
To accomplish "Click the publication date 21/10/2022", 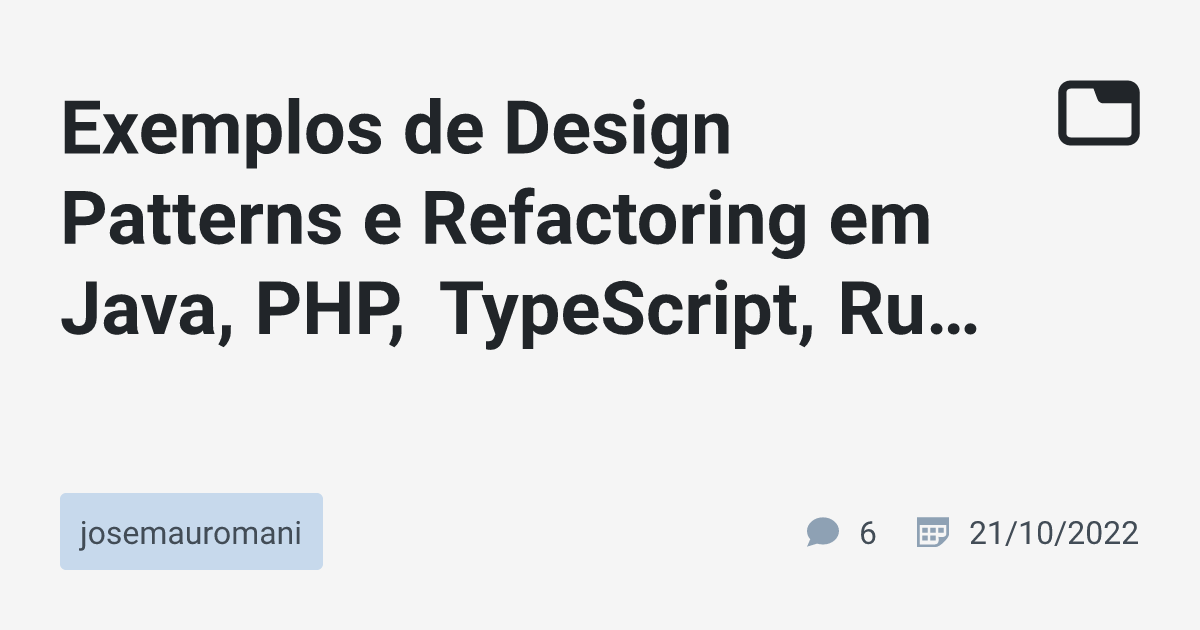I will [x=1053, y=534].
